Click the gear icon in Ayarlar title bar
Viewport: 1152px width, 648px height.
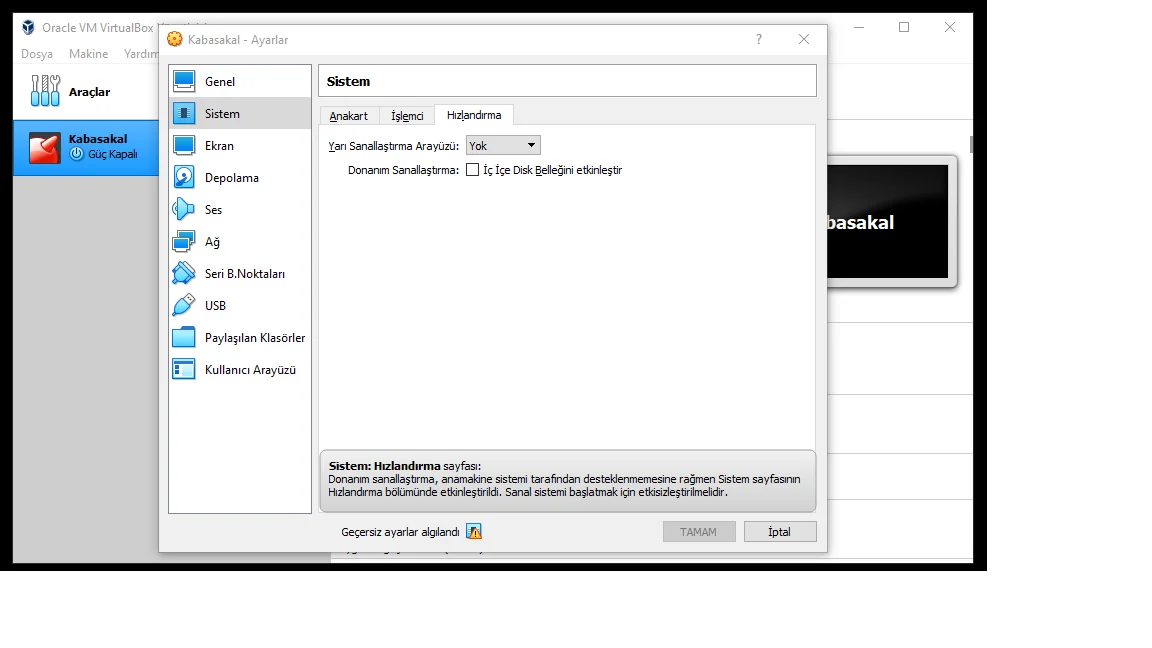pyautogui.click(x=175, y=40)
